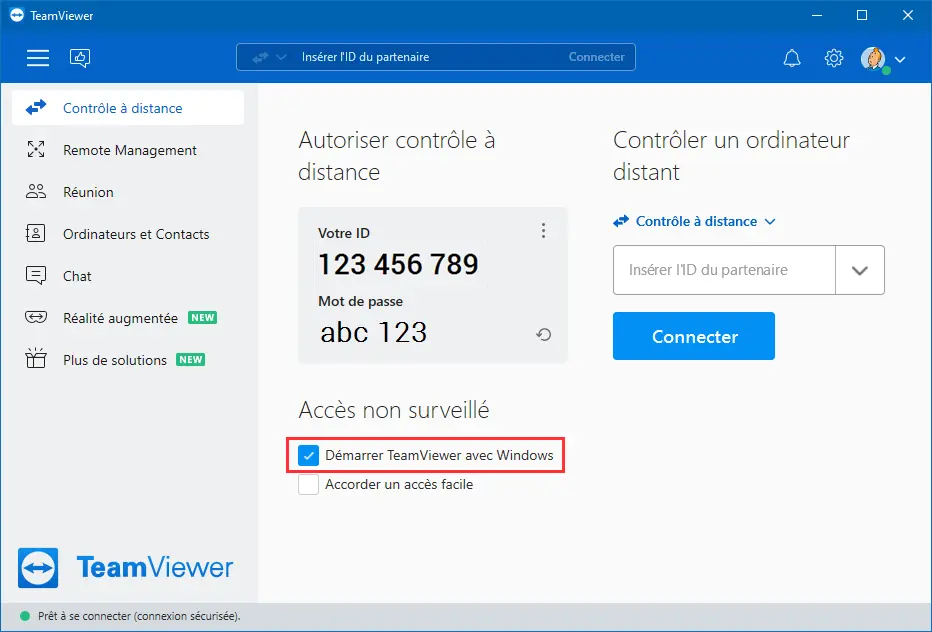Minimize the TeamViewer window
Image resolution: width=932 pixels, height=632 pixels.
(x=817, y=15)
